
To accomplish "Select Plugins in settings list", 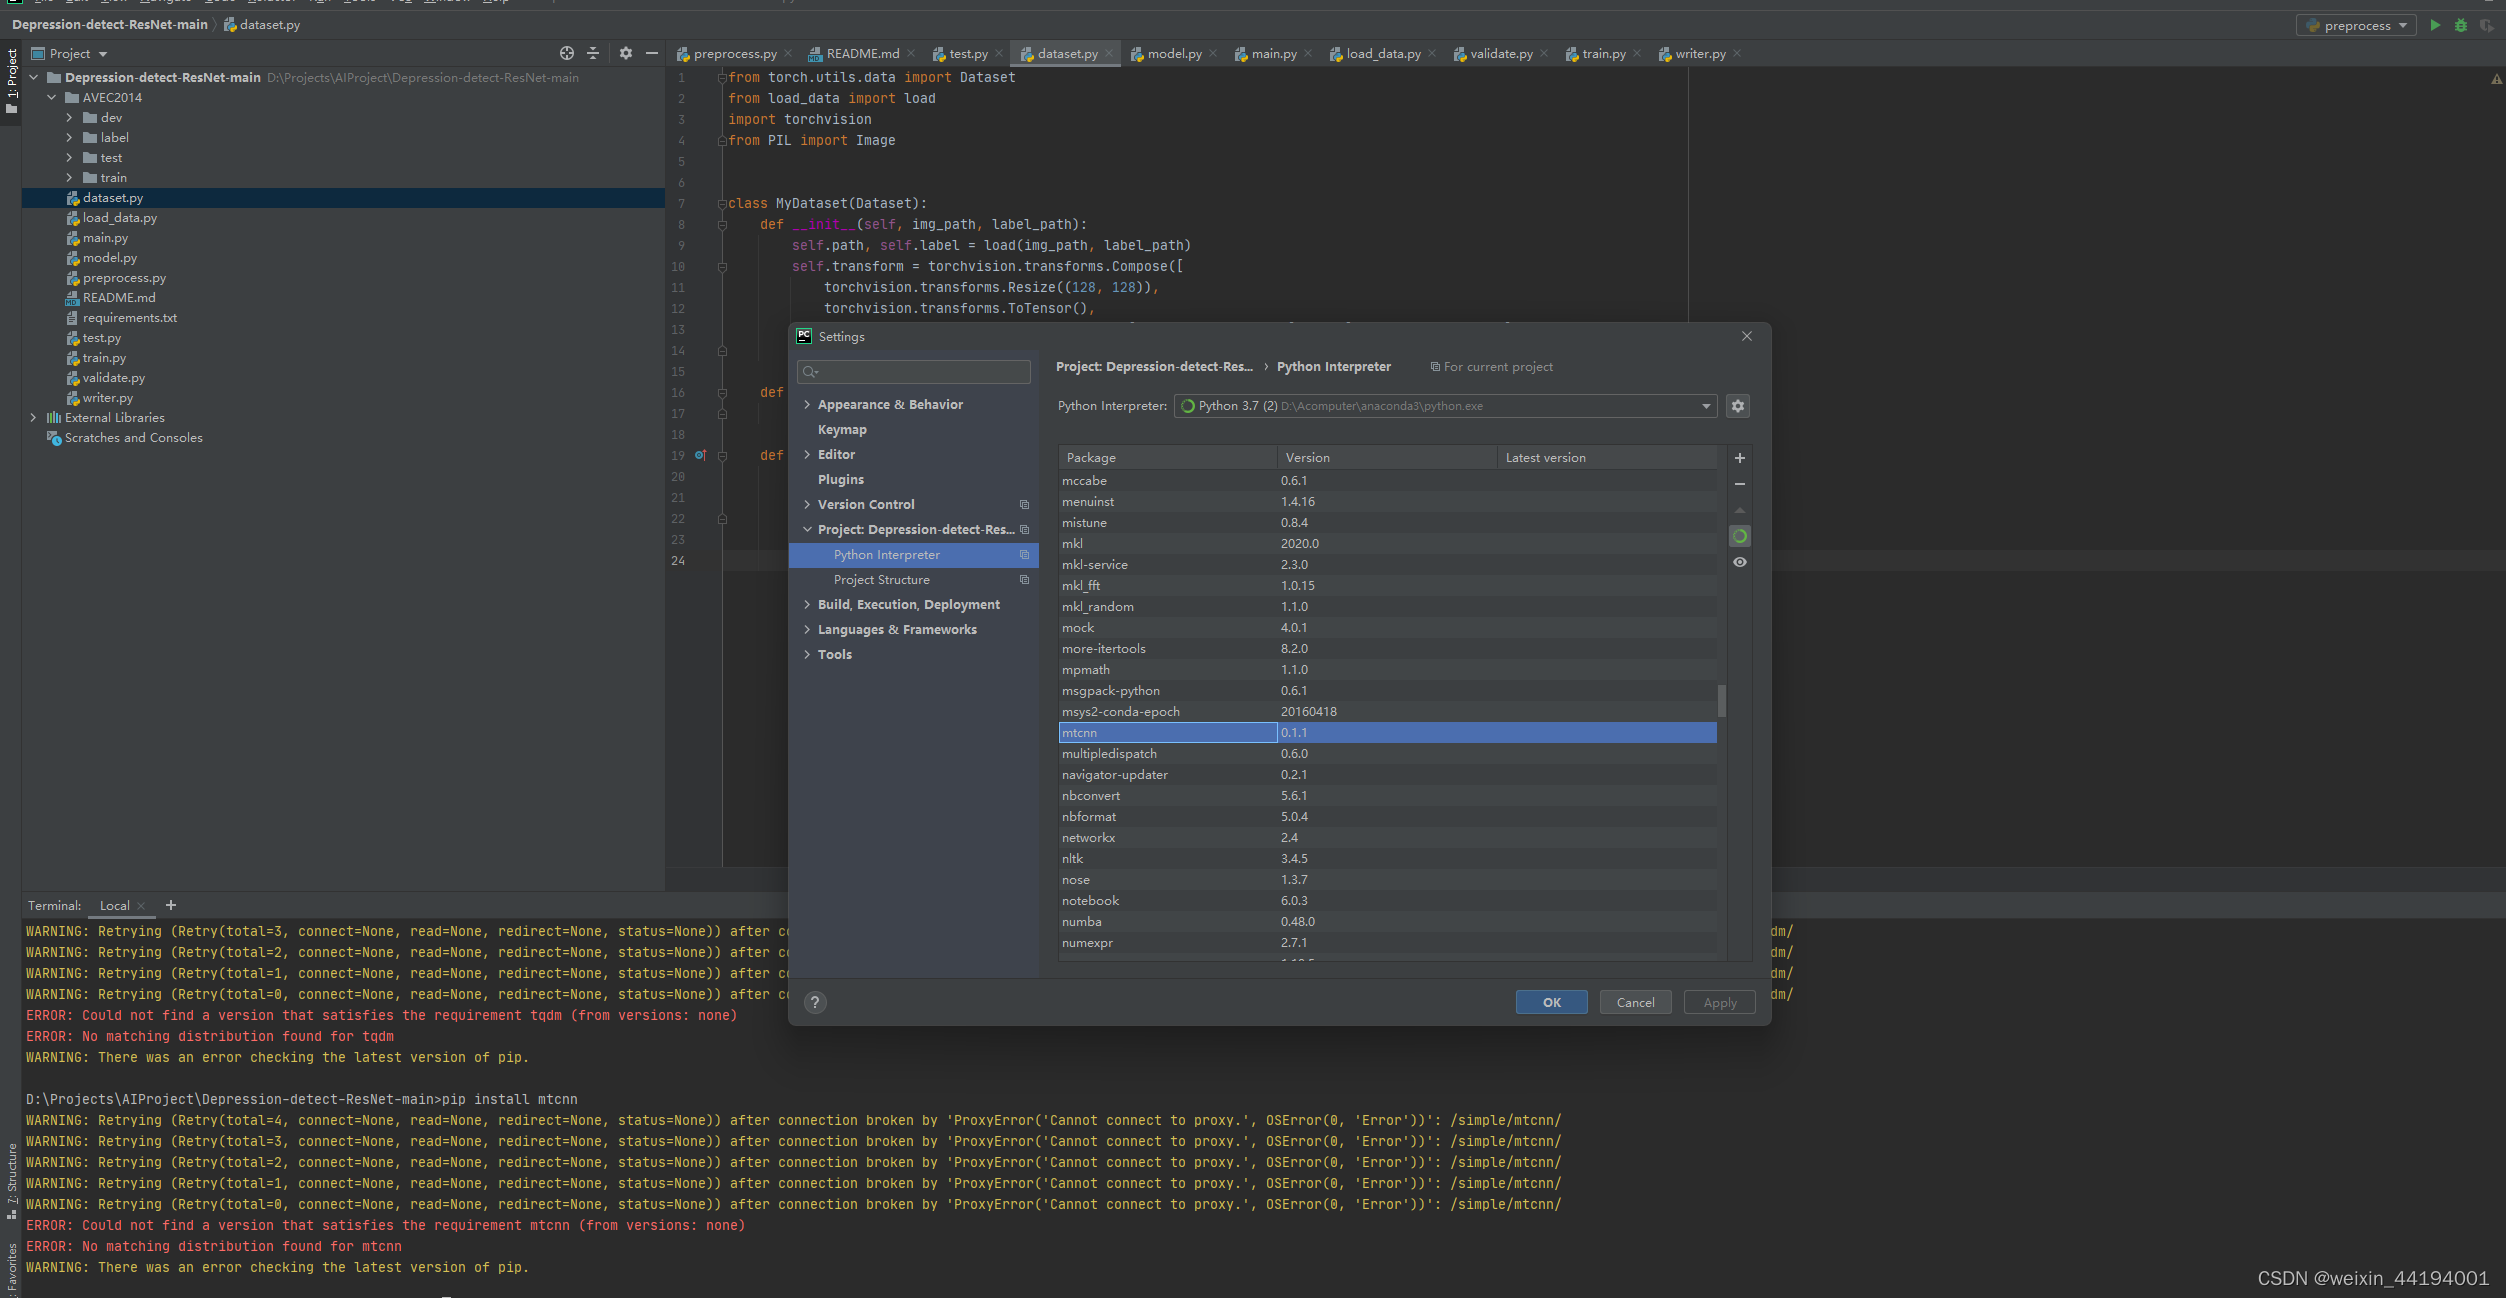I will [x=840, y=480].
